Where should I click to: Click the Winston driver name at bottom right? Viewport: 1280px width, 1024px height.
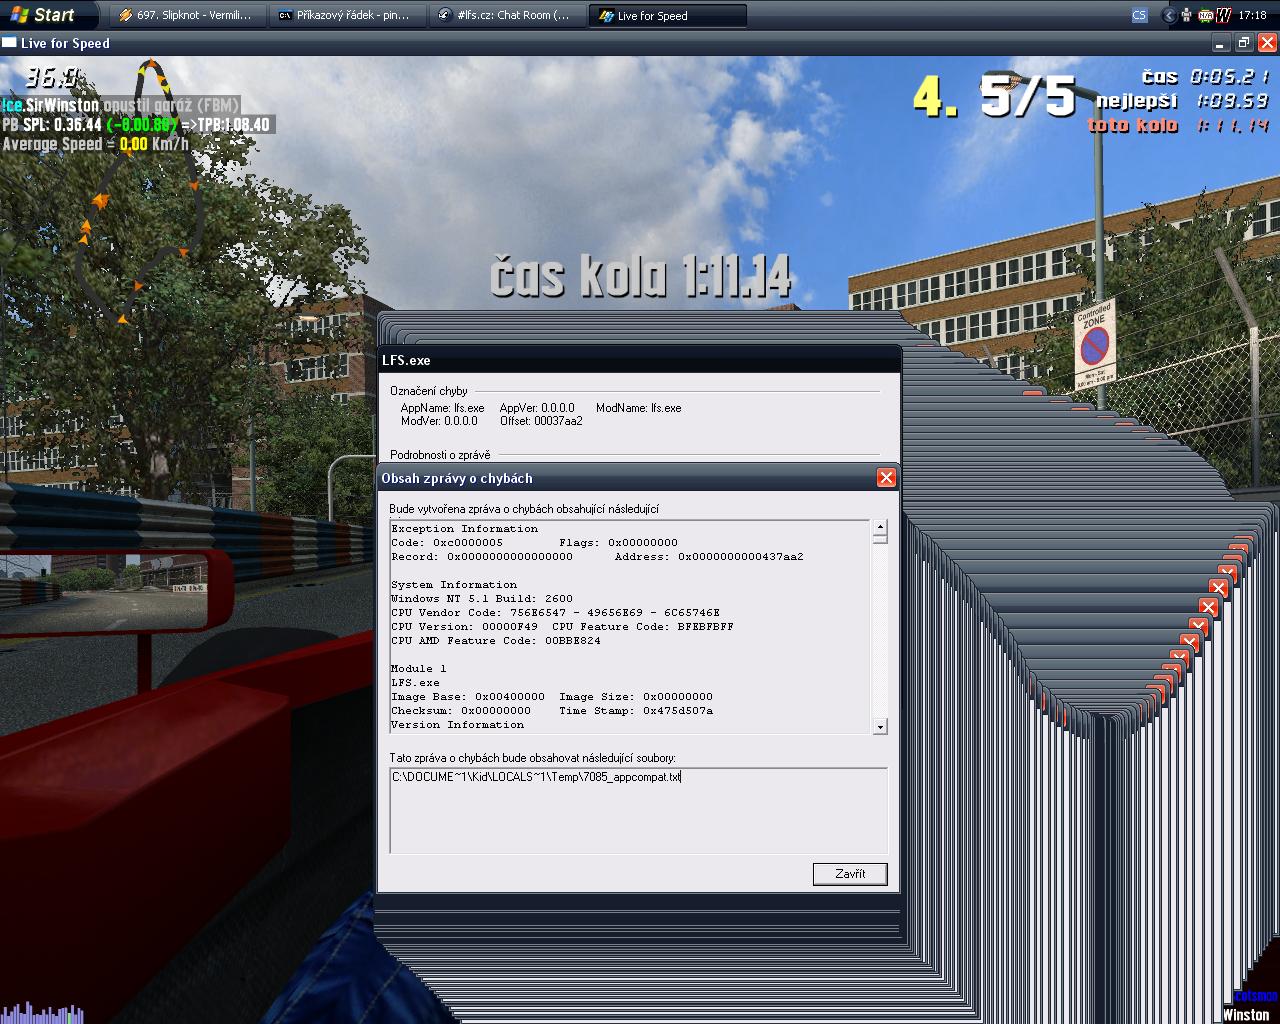1246,1015
